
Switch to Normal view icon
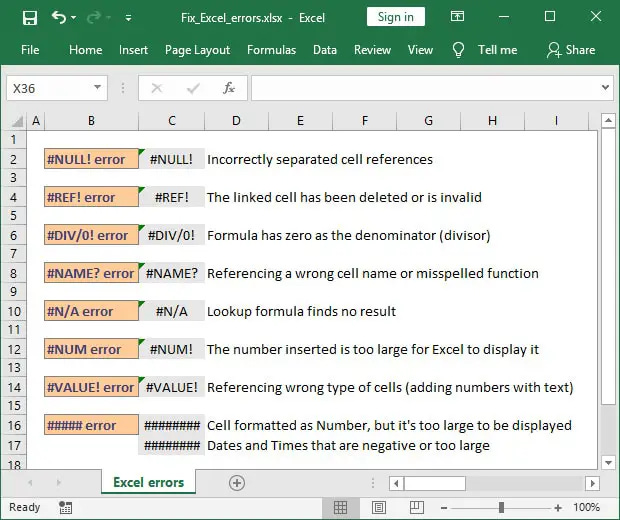tap(340, 507)
